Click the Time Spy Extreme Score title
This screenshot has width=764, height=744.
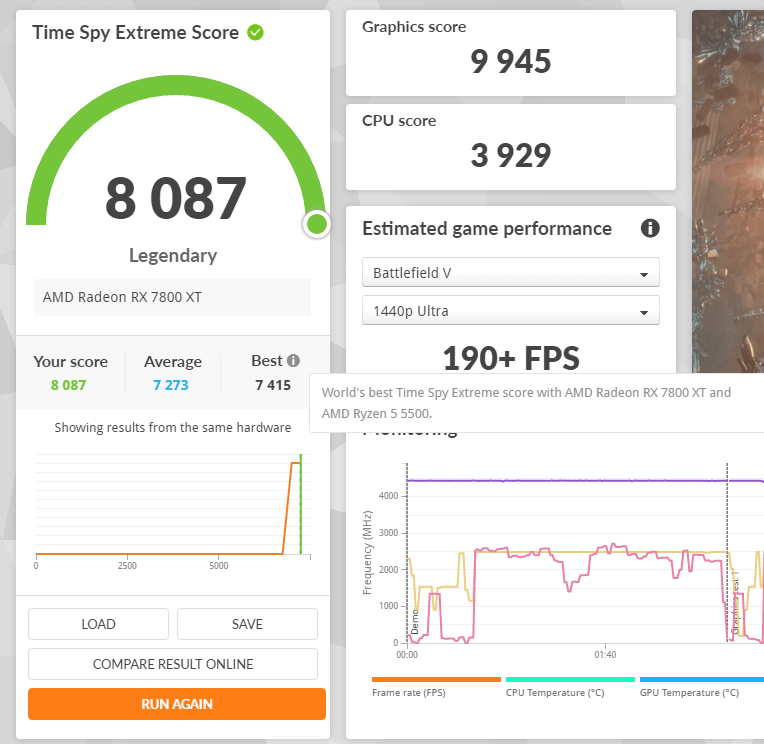[135, 33]
